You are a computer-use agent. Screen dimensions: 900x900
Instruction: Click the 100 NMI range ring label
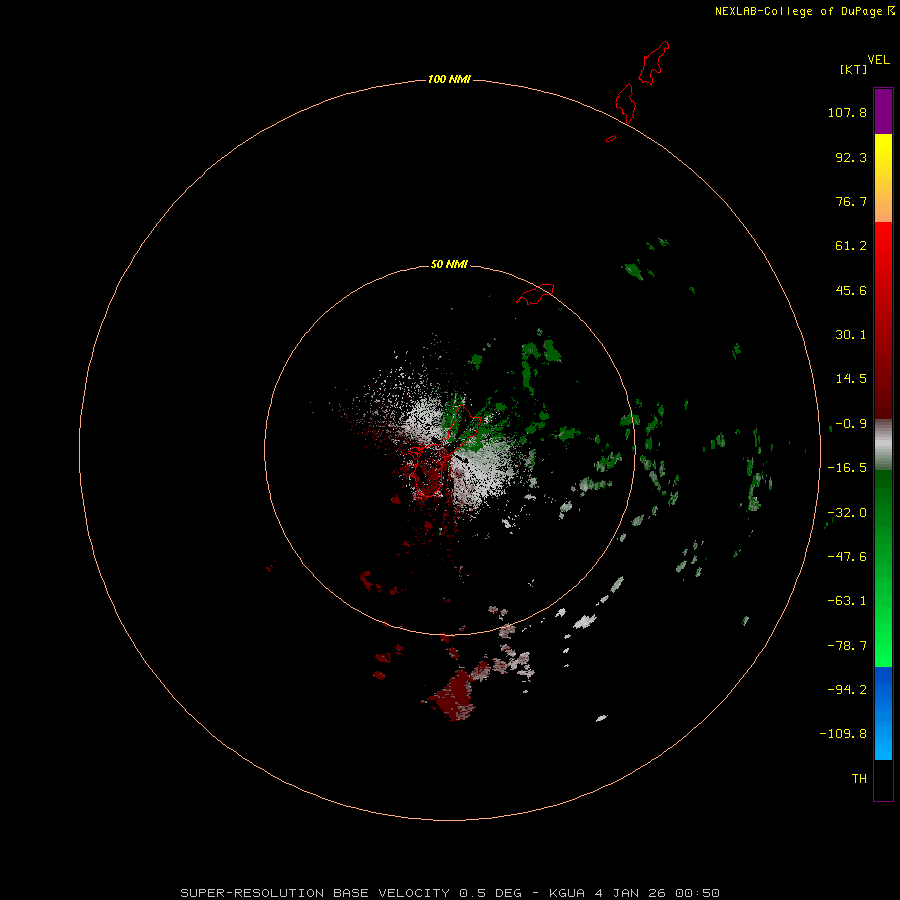(449, 79)
